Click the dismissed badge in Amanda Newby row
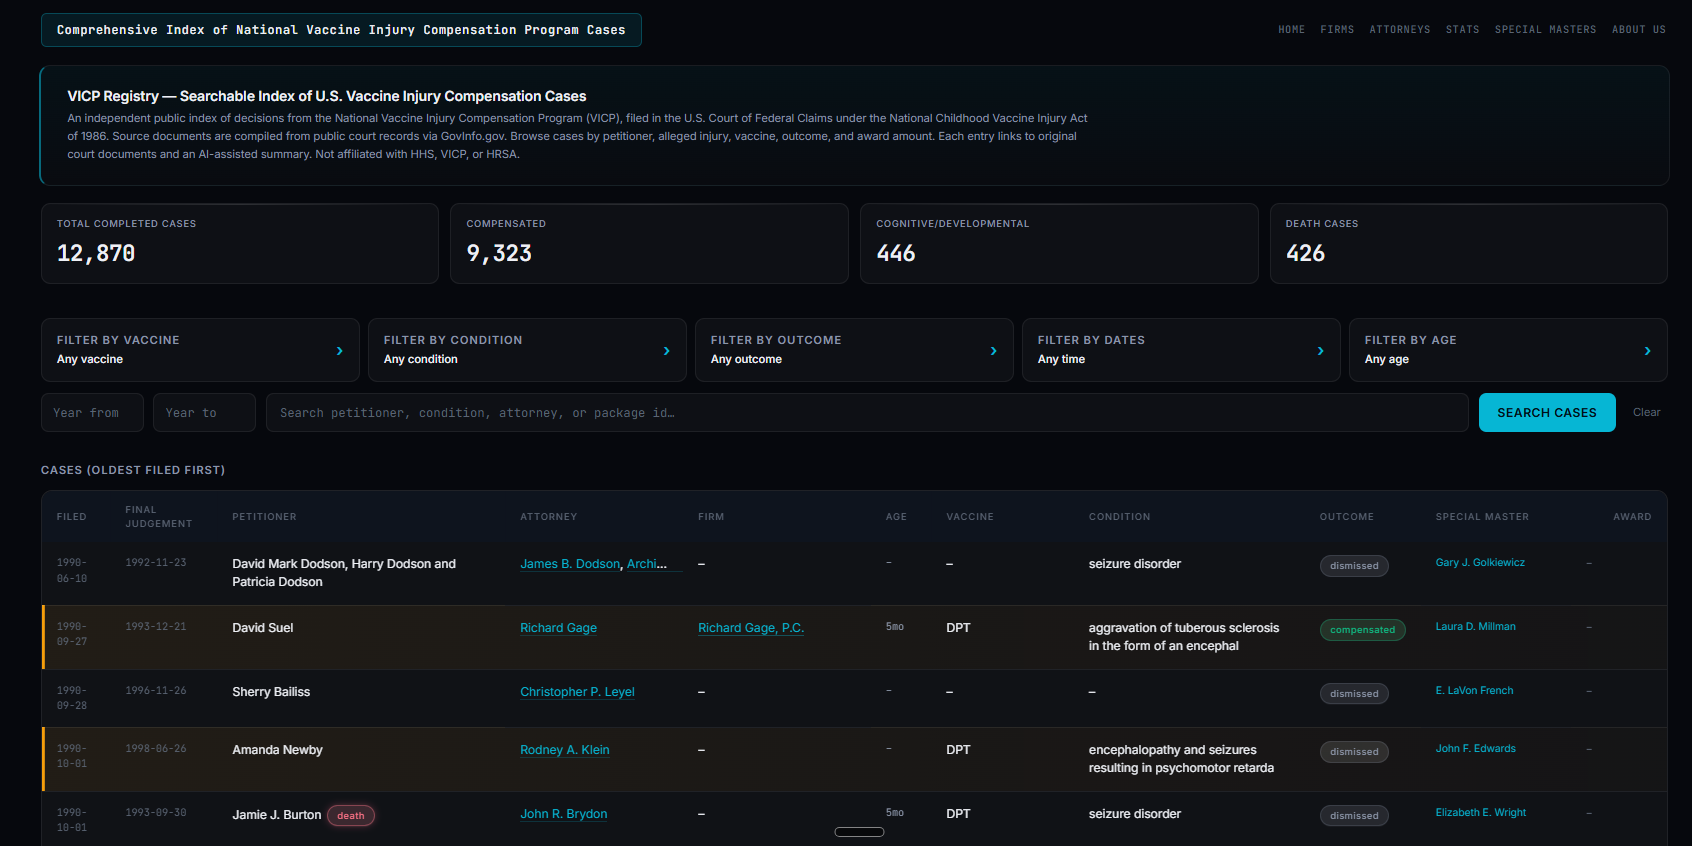Image resolution: width=1692 pixels, height=846 pixels. point(1354,752)
